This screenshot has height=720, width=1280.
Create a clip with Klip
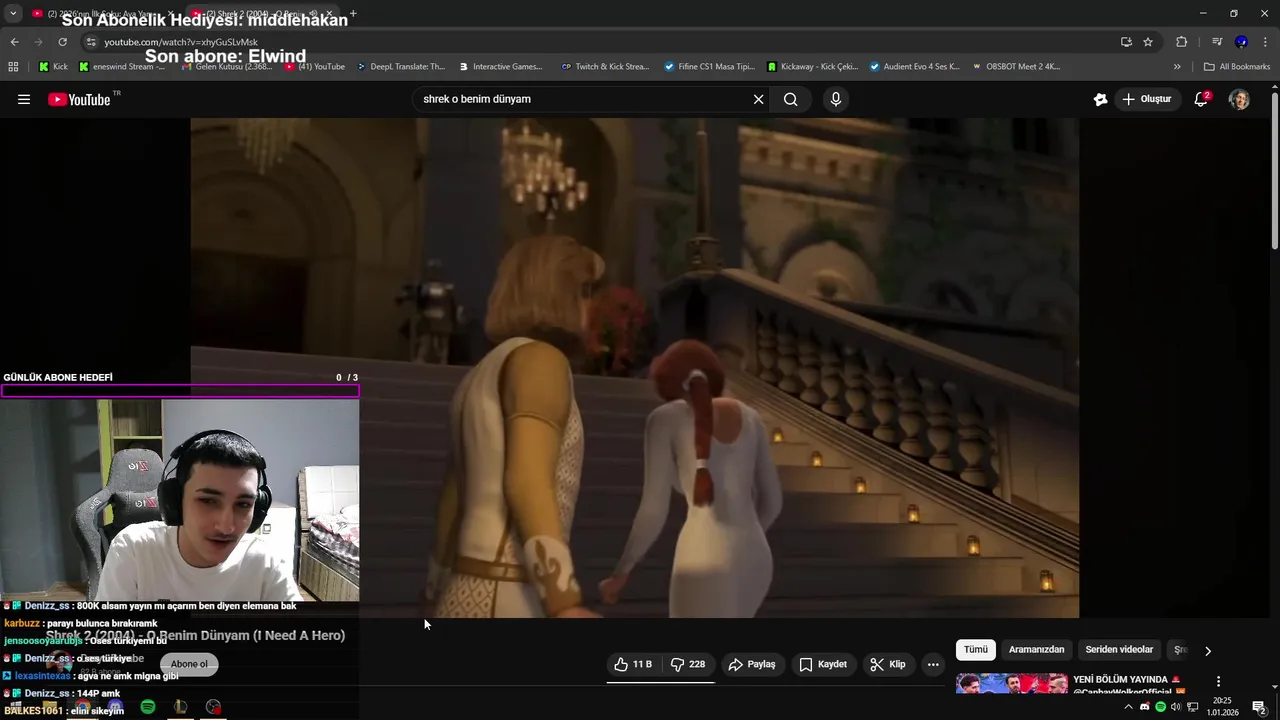(888, 664)
